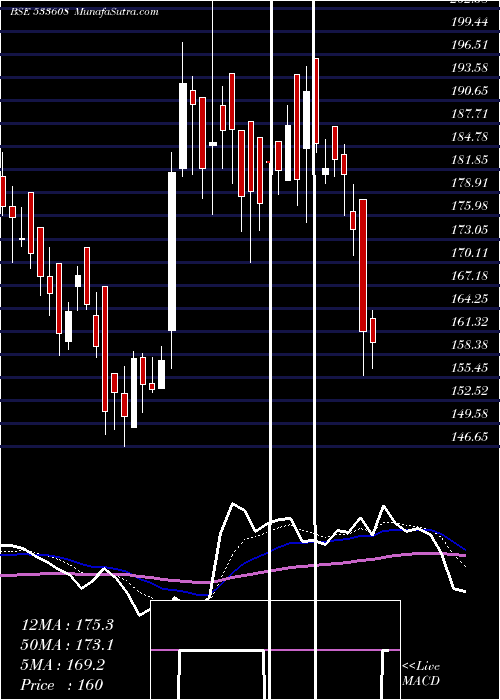Image resolution: width=500 pixels, height=700 pixels.
Task: Click the 149.58 price axis label
Action: [x=469, y=414]
